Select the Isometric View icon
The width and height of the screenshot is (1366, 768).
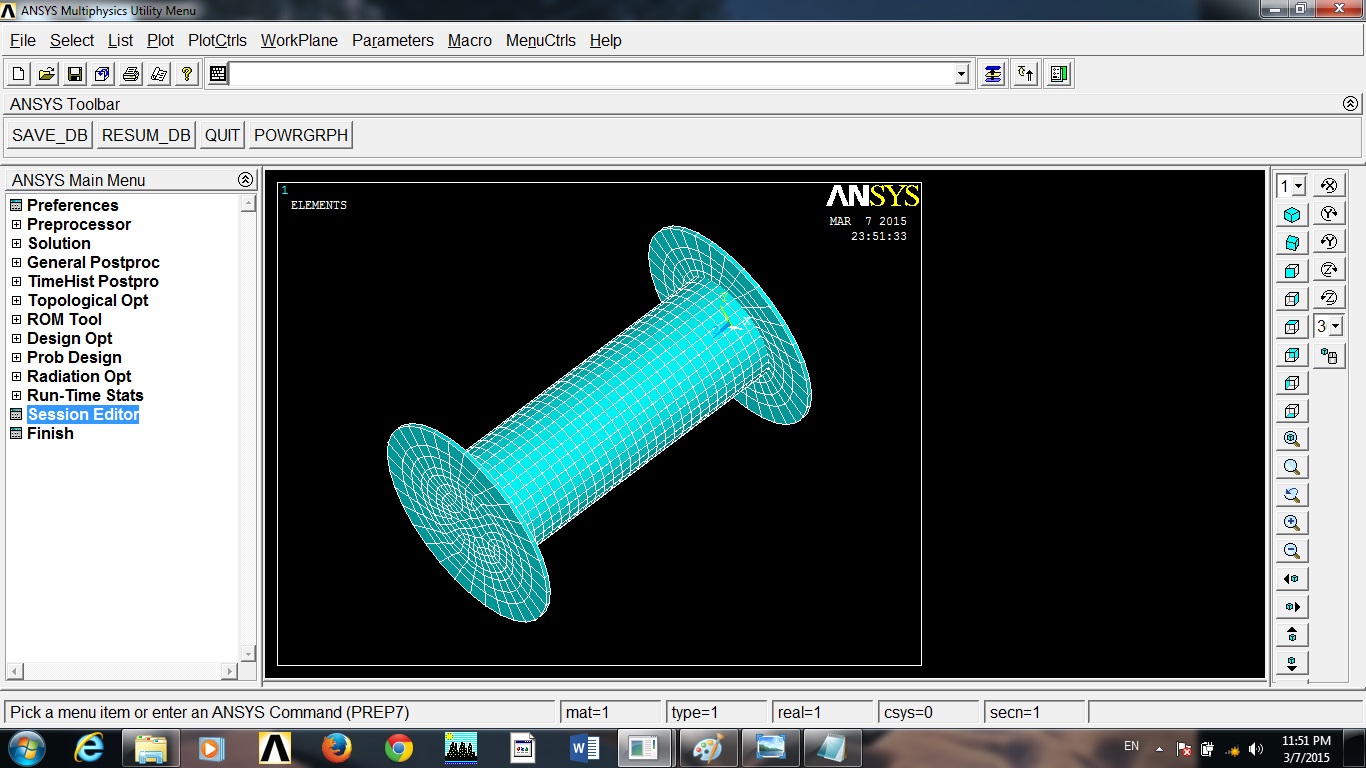pyautogui.click(x=1292, y=215)
